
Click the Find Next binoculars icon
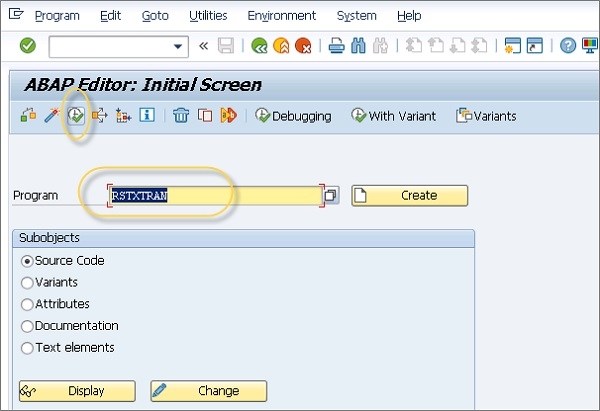point(380,46)
